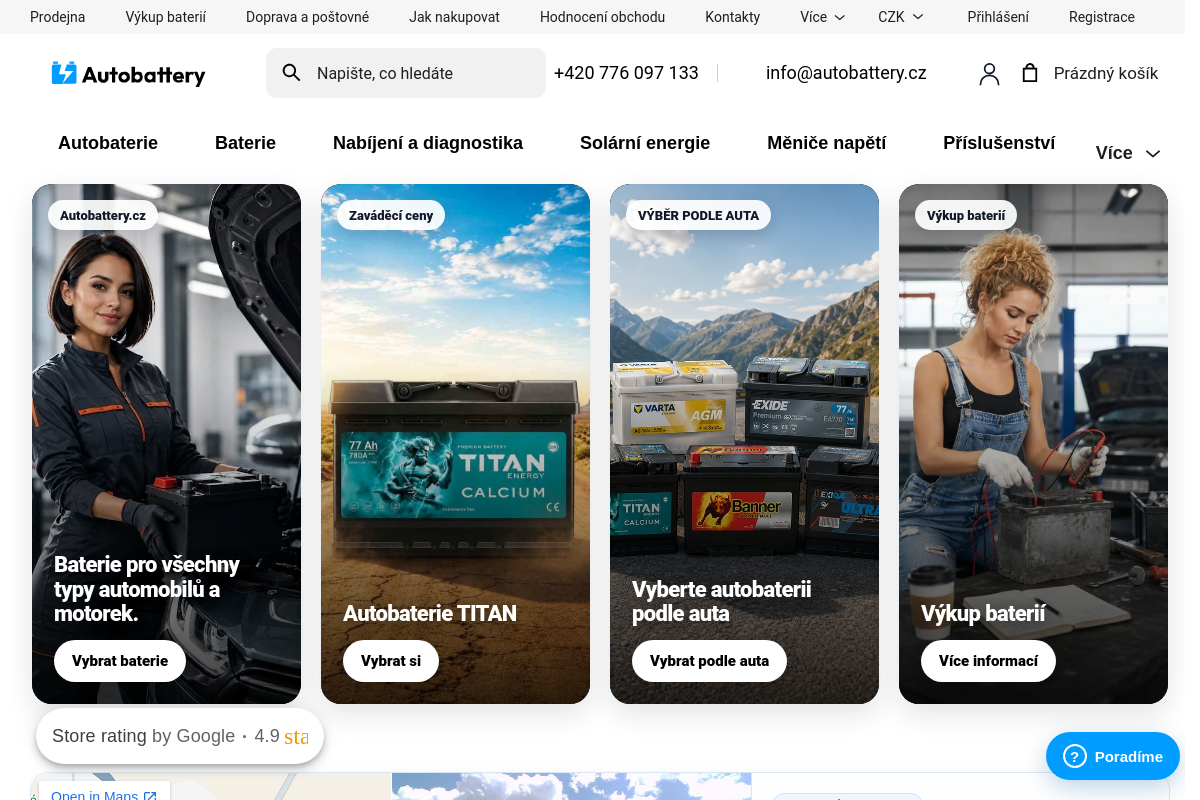Click the Výkup baterií card heading
Screen dimensions: 1200x800
click(x=983, y=614)
